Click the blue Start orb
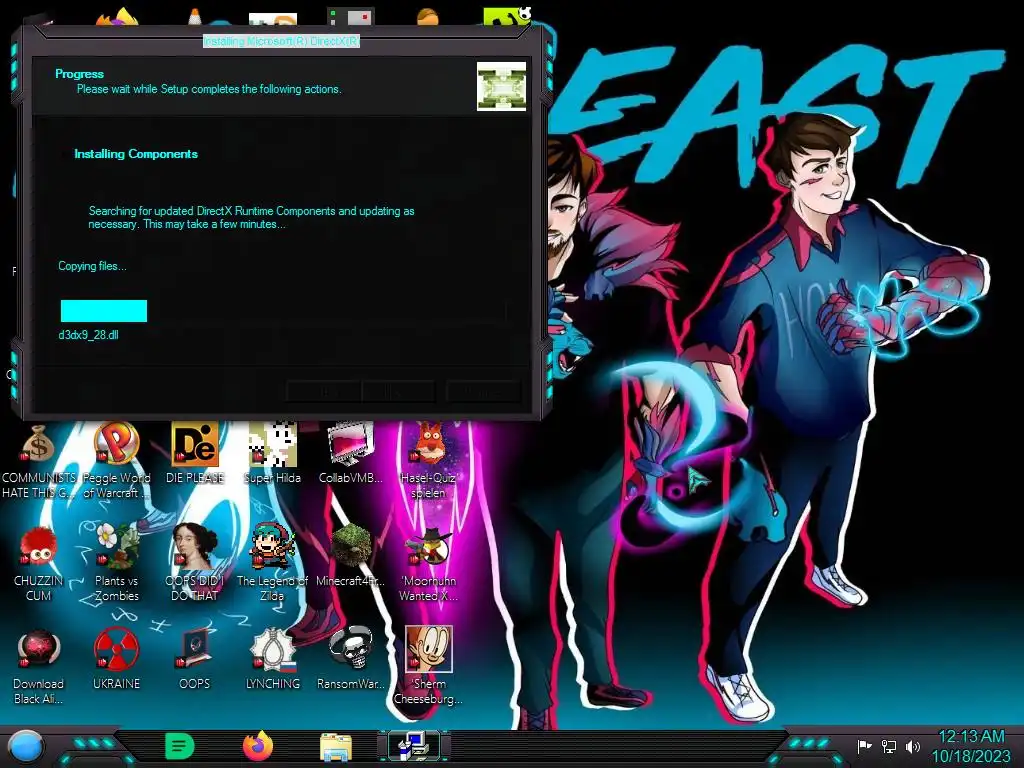This screenshot has height=768, width=1024. pyautogui.click(x=25, y=746)
